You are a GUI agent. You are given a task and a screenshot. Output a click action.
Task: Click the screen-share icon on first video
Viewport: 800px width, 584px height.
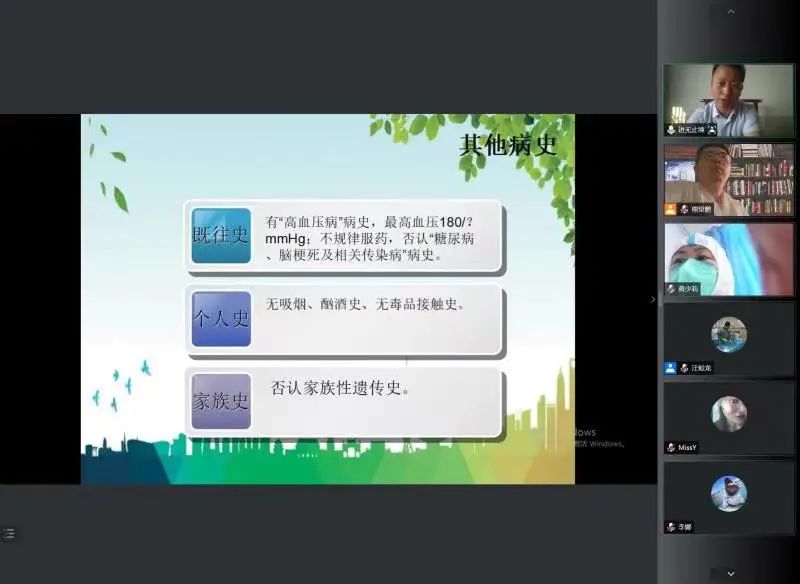712,130
